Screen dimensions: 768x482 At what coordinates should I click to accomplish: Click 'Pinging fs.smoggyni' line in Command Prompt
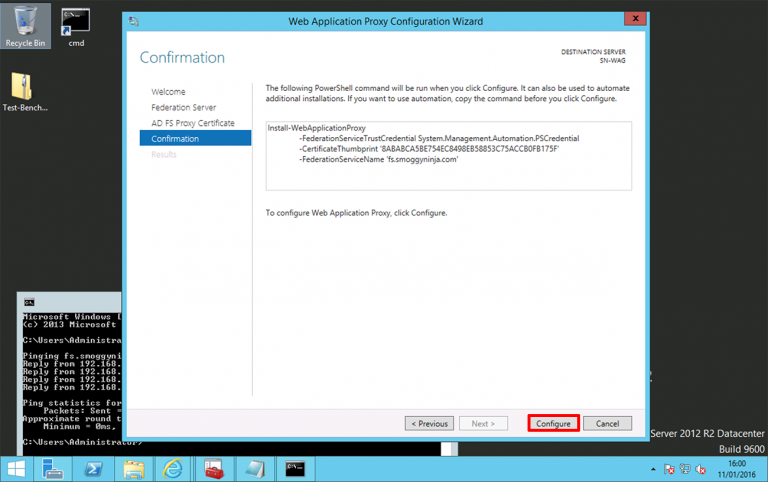tap(72, 356)
